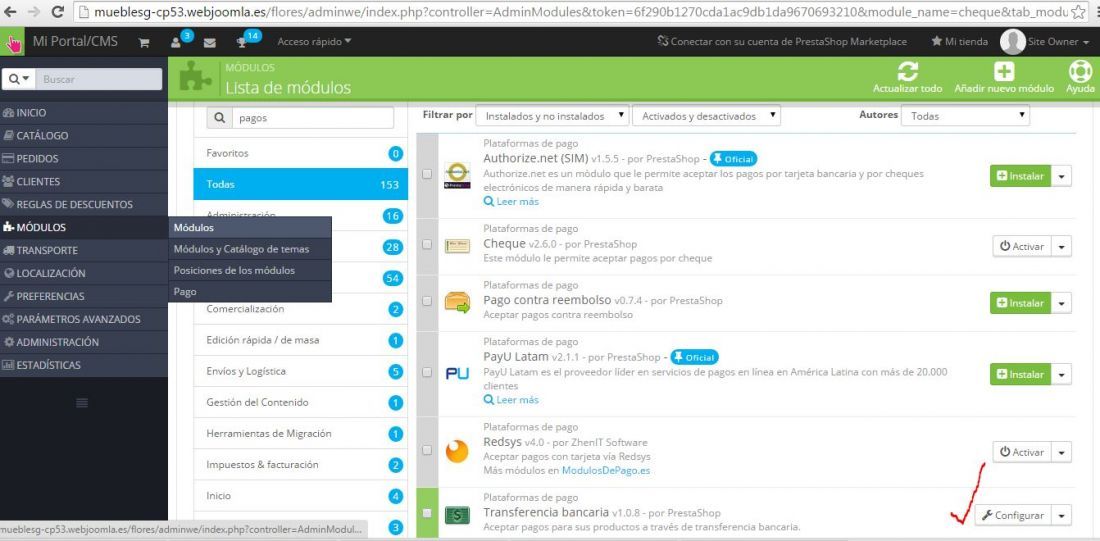Go to PEDIDOS in the sidebar
1100x541 pixels.
tap(84, 159)
